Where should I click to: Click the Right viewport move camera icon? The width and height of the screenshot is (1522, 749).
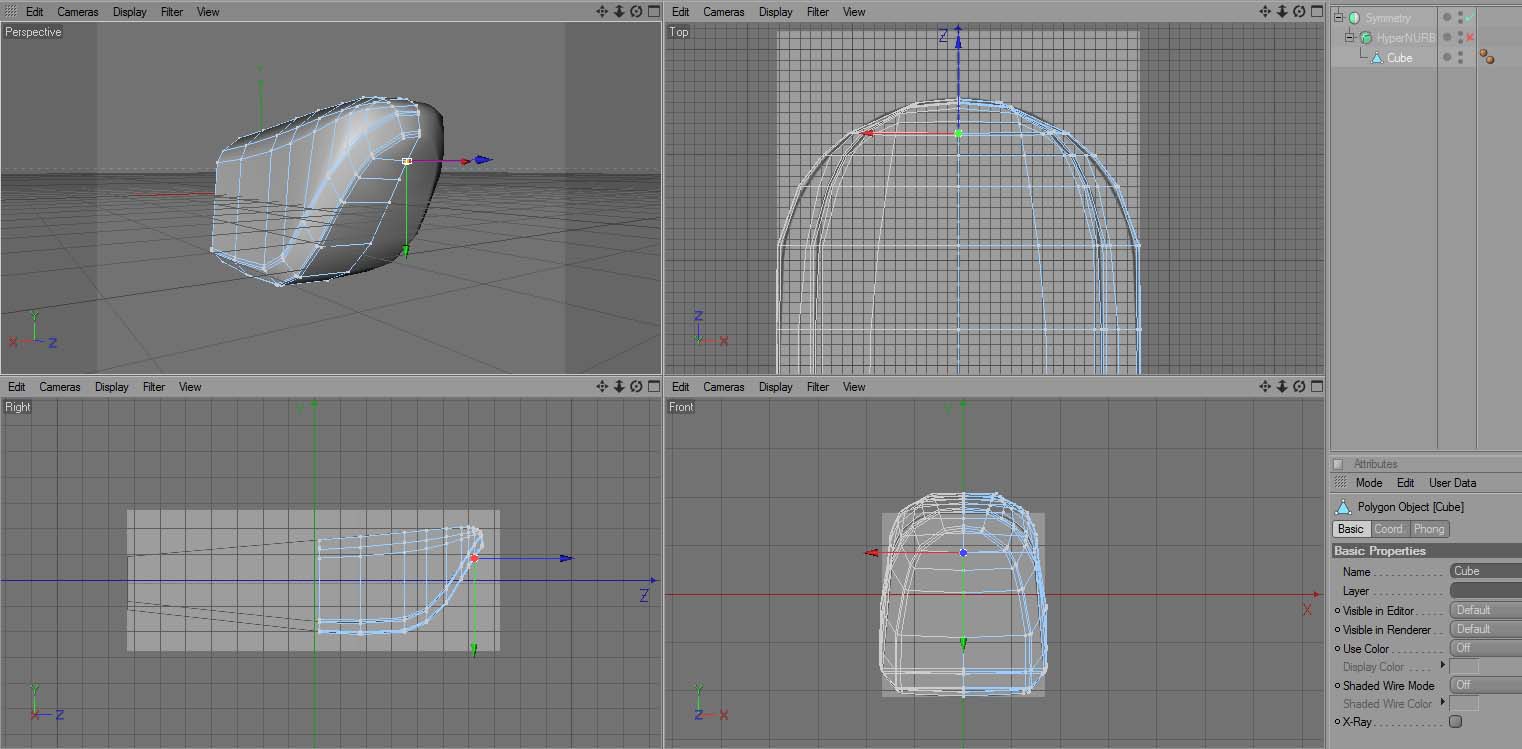(x=602, y=386)
